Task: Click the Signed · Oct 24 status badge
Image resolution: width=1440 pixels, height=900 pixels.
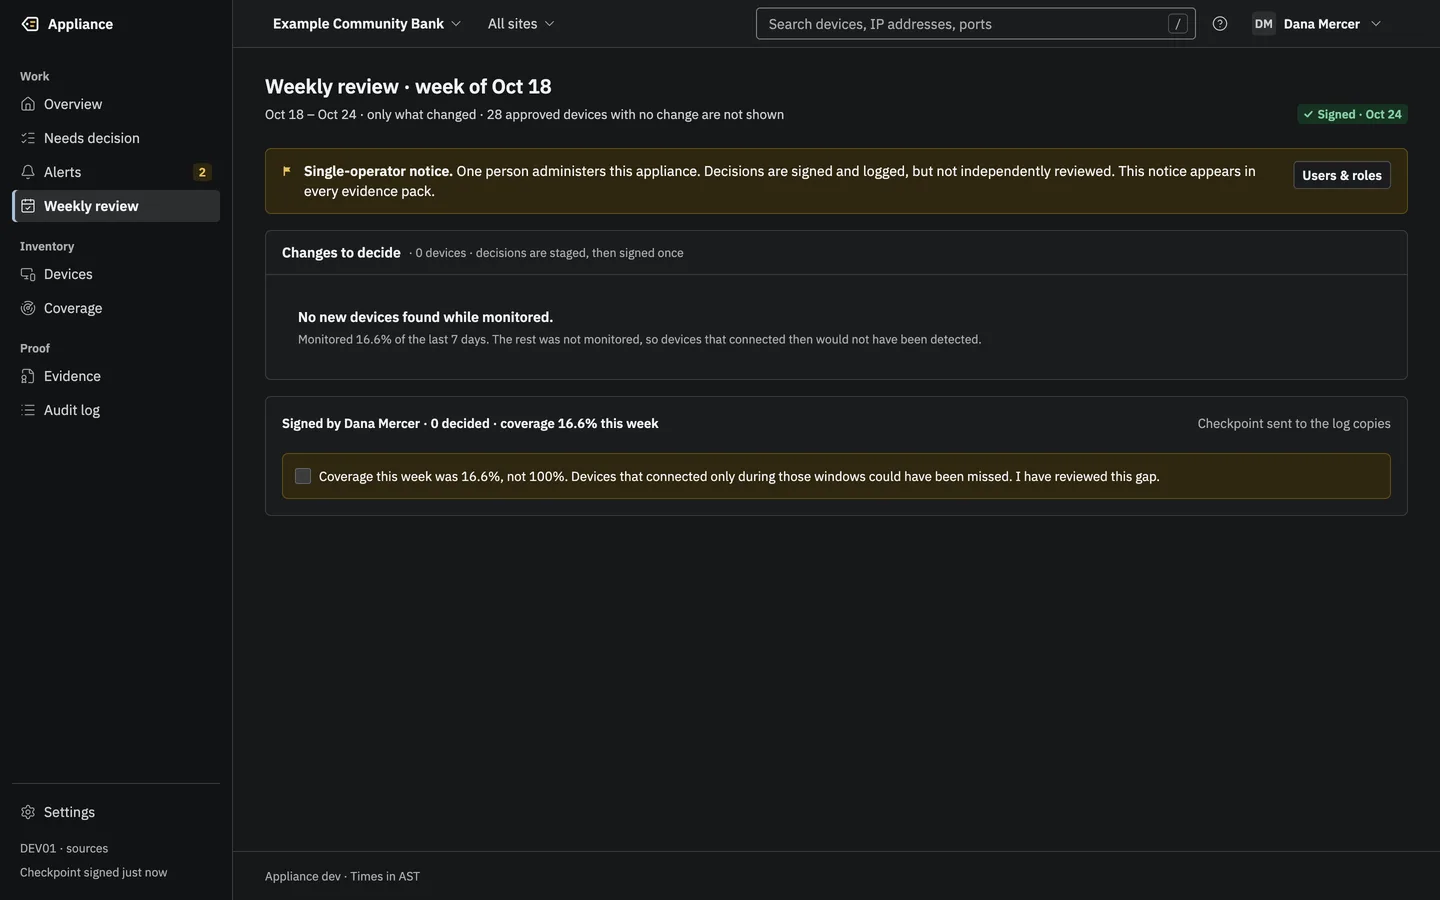Action: [x=1352, y=114]
